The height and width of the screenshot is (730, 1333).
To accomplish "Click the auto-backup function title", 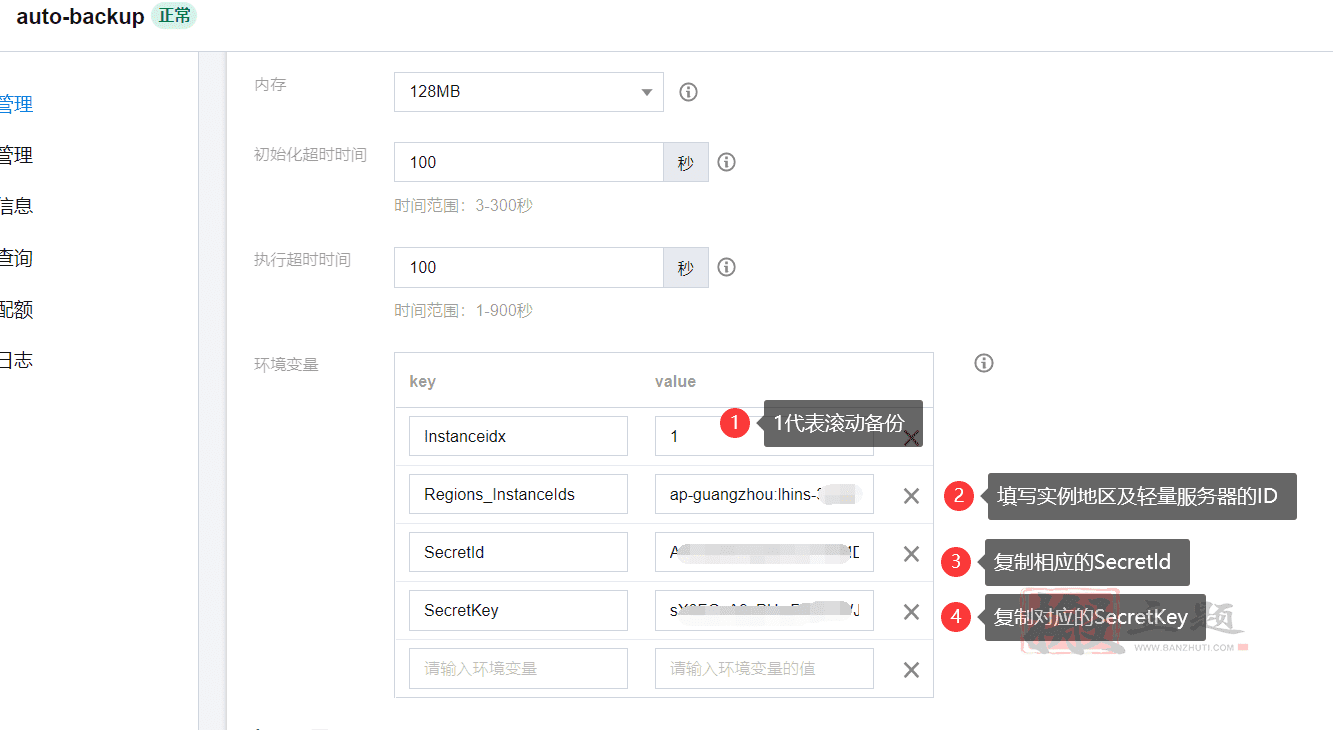I will pyautogui.click(x=80, y=17).
